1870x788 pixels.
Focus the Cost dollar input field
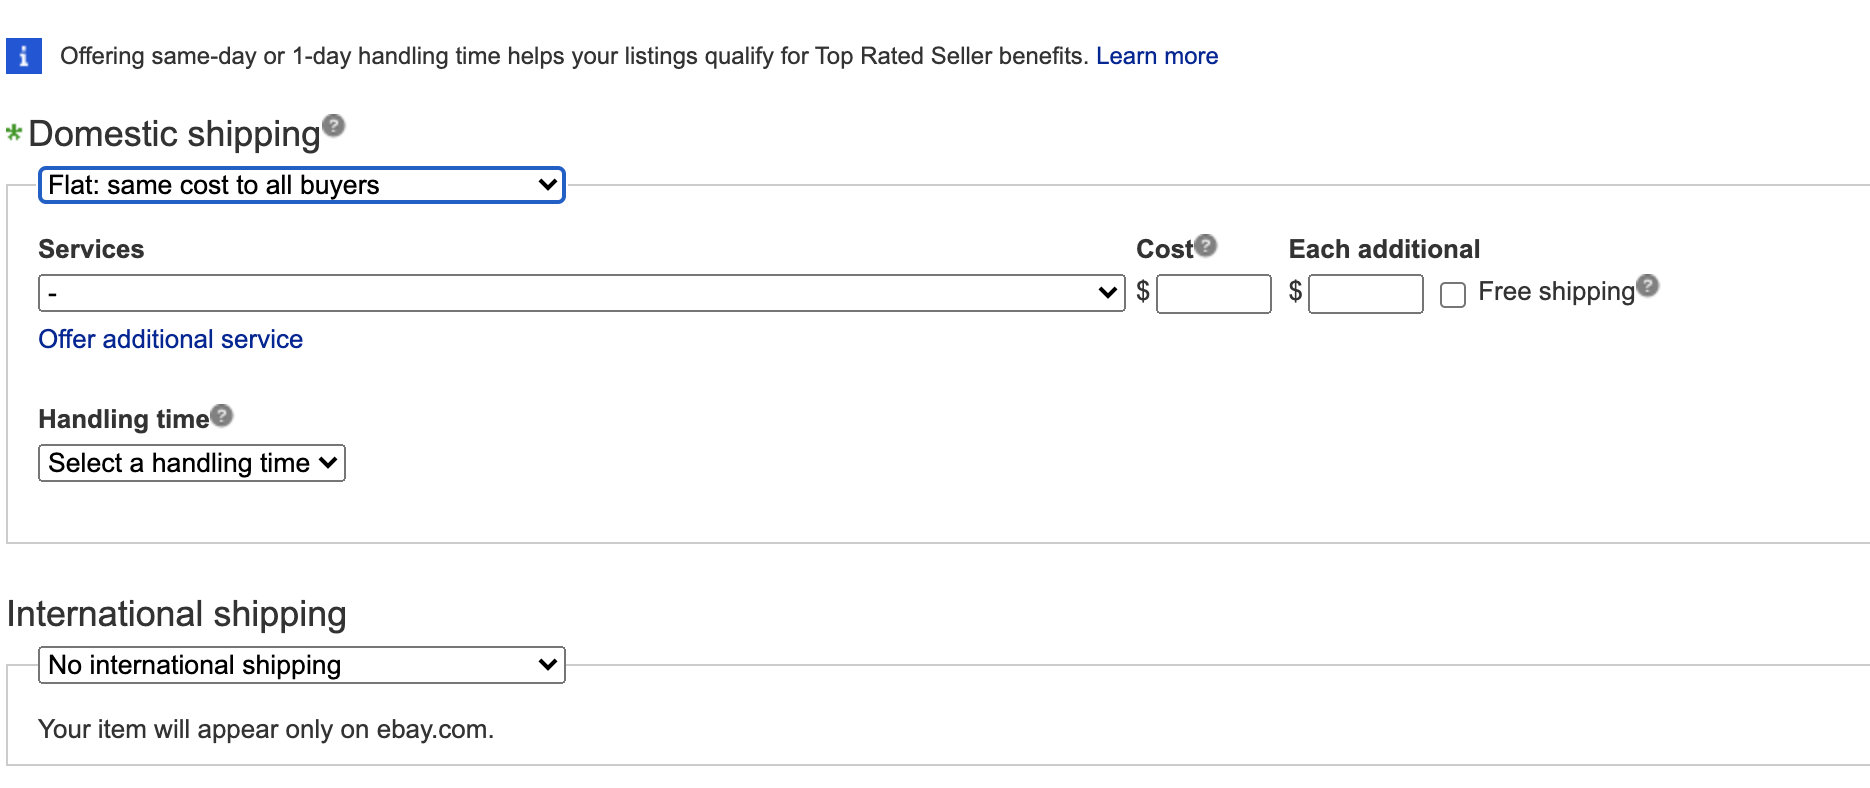click(1213, 294)
